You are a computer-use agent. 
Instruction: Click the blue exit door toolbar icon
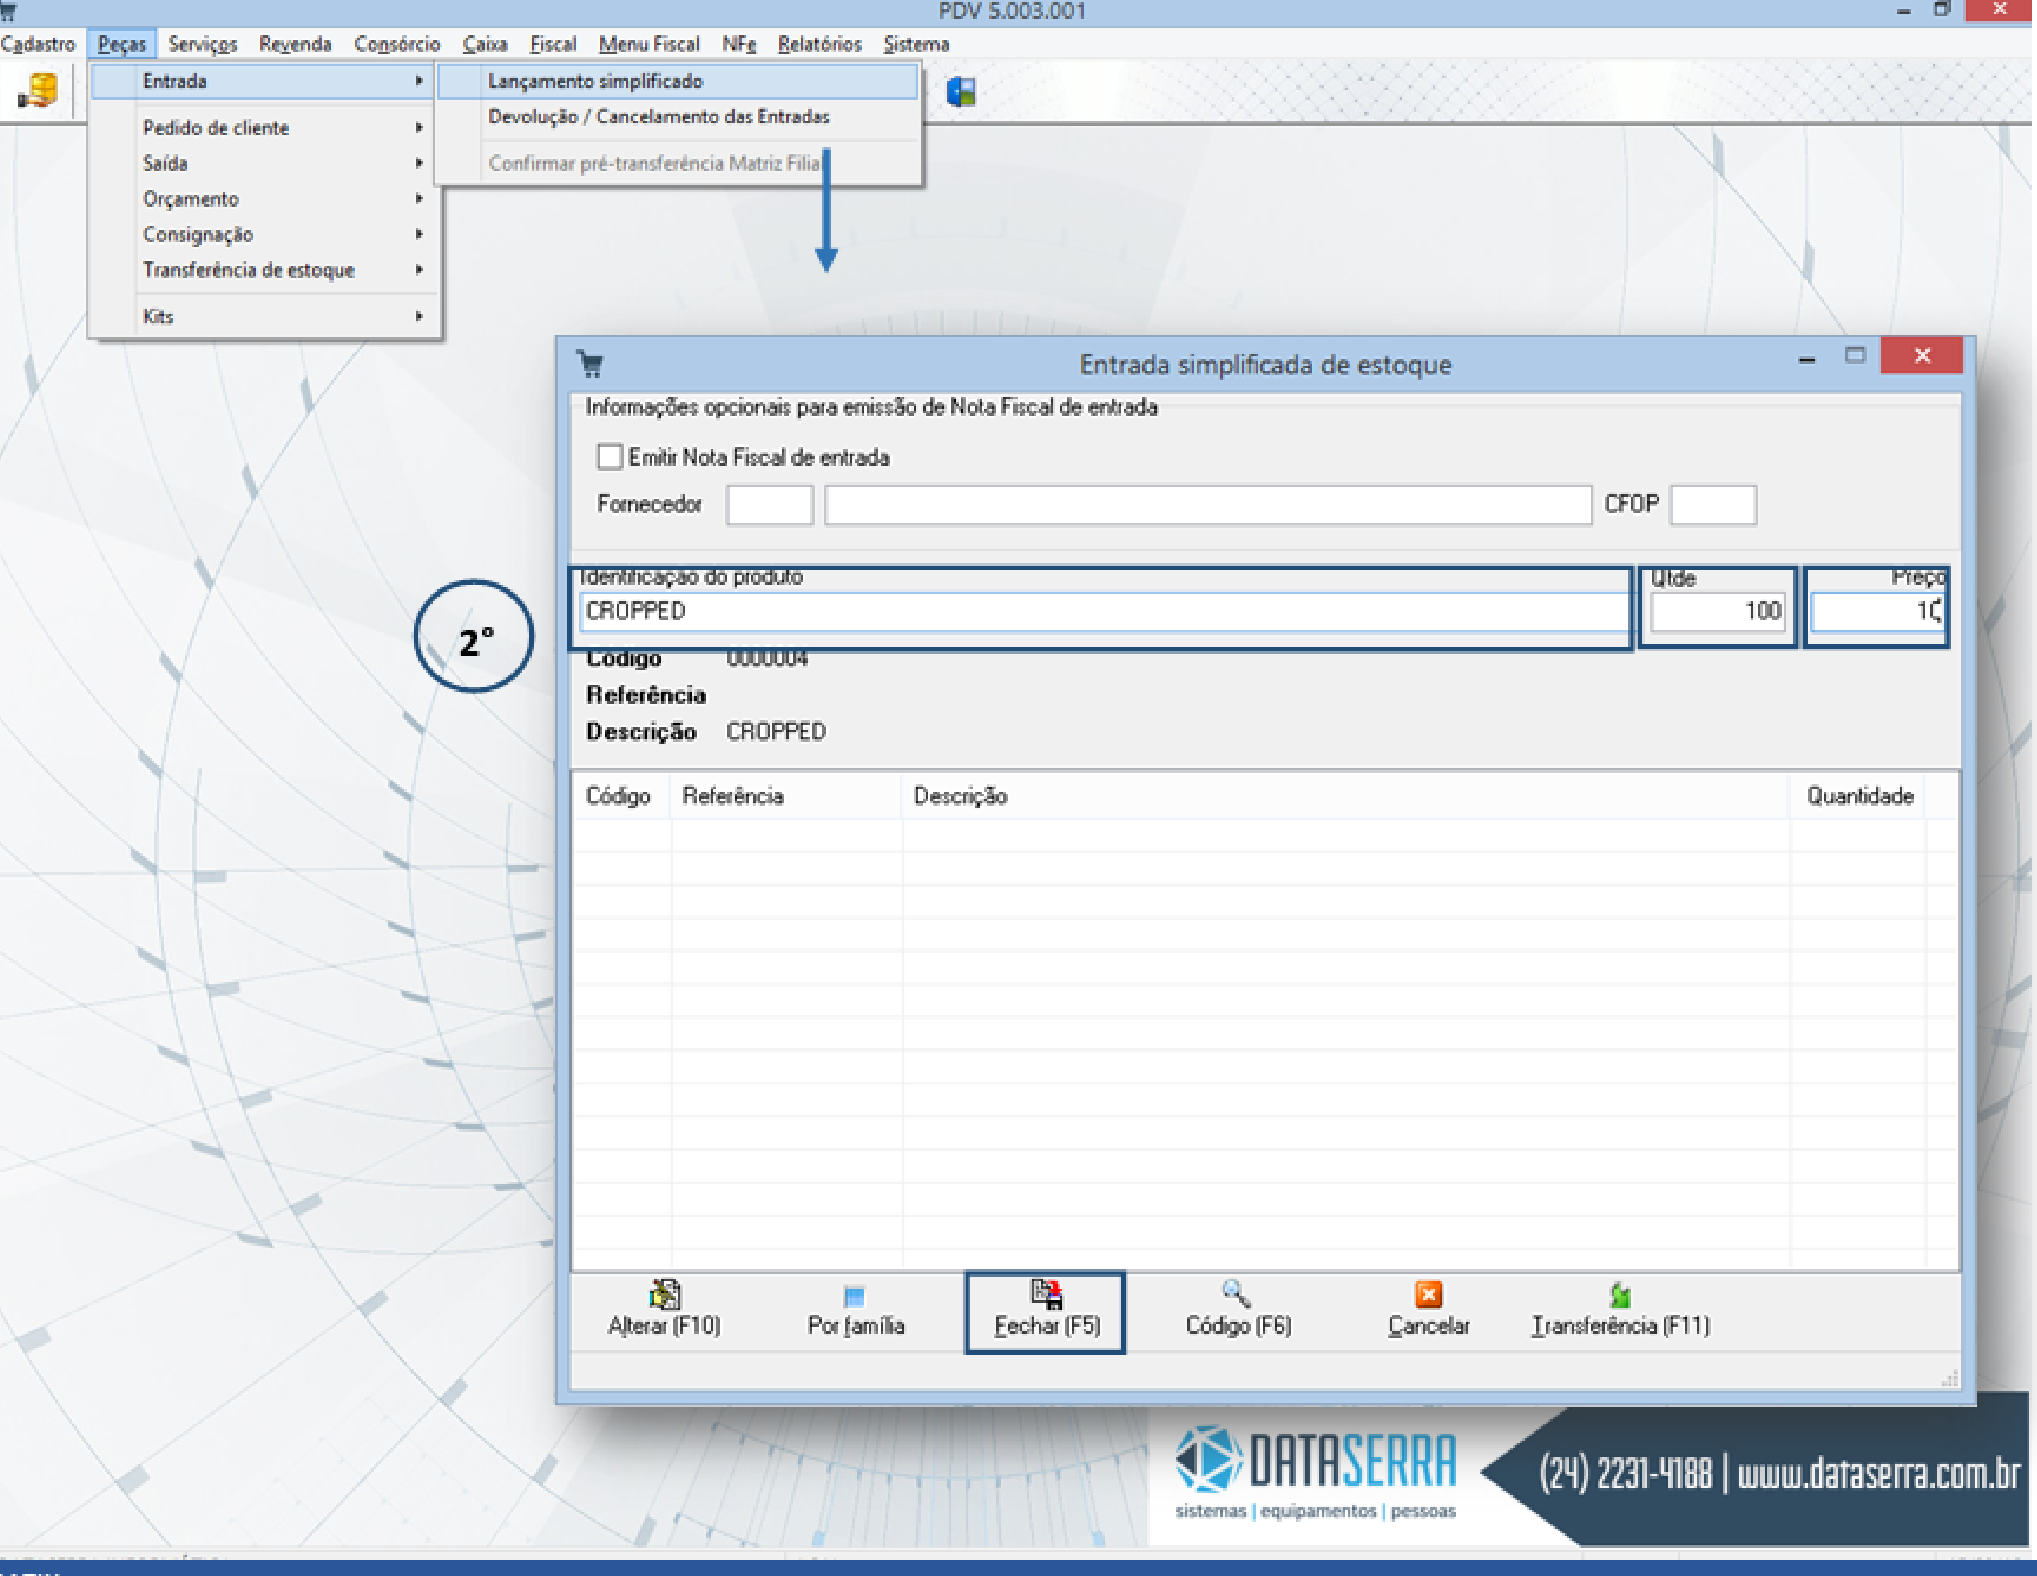961,92
